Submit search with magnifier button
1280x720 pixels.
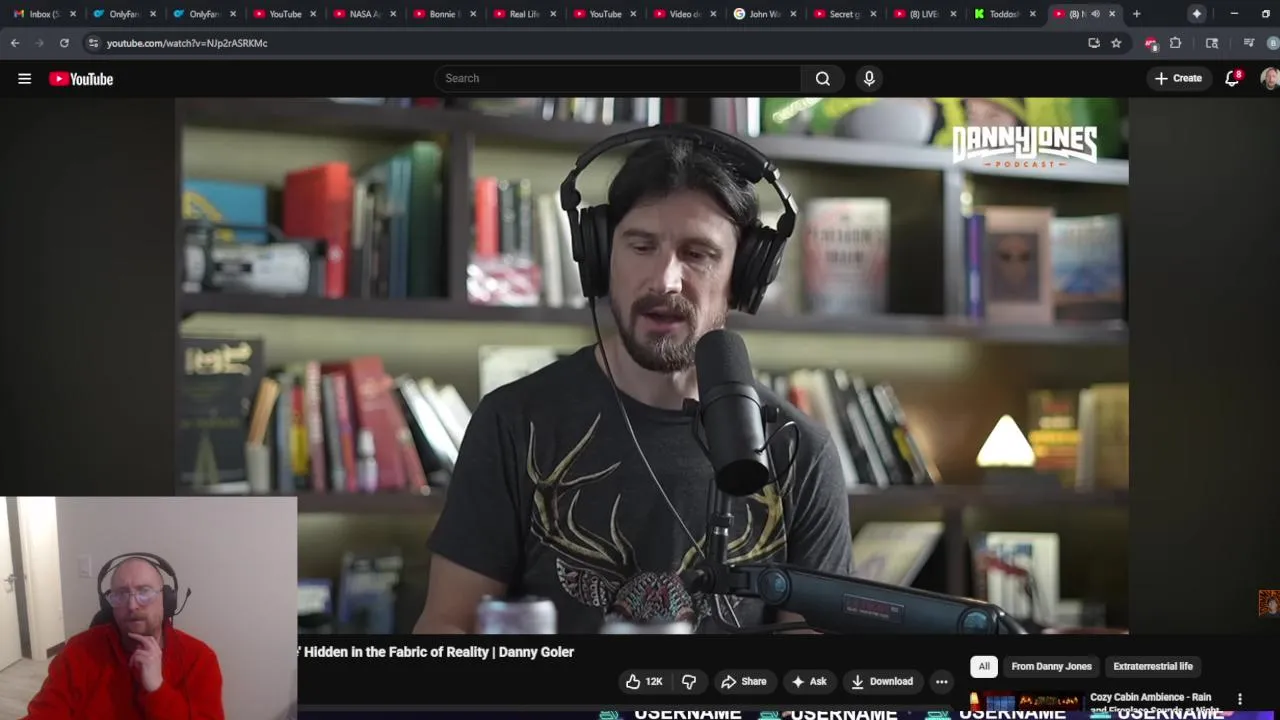pos(822,78)
